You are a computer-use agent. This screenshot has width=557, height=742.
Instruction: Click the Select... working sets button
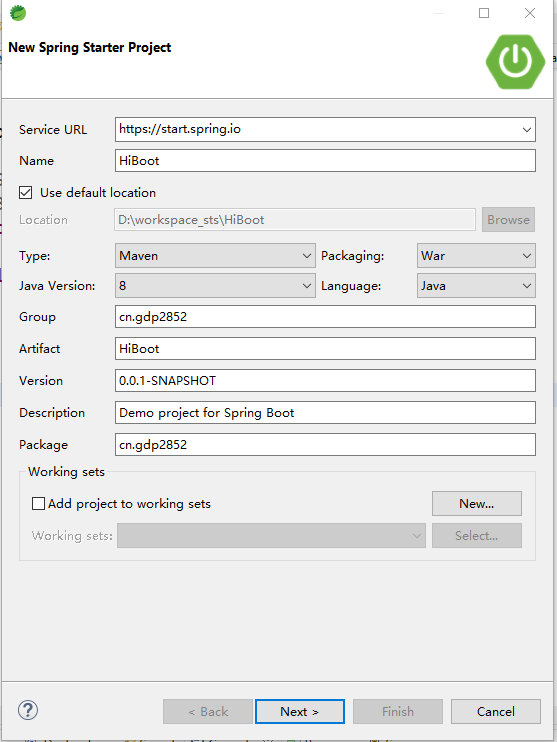click(x=477, y=536)
